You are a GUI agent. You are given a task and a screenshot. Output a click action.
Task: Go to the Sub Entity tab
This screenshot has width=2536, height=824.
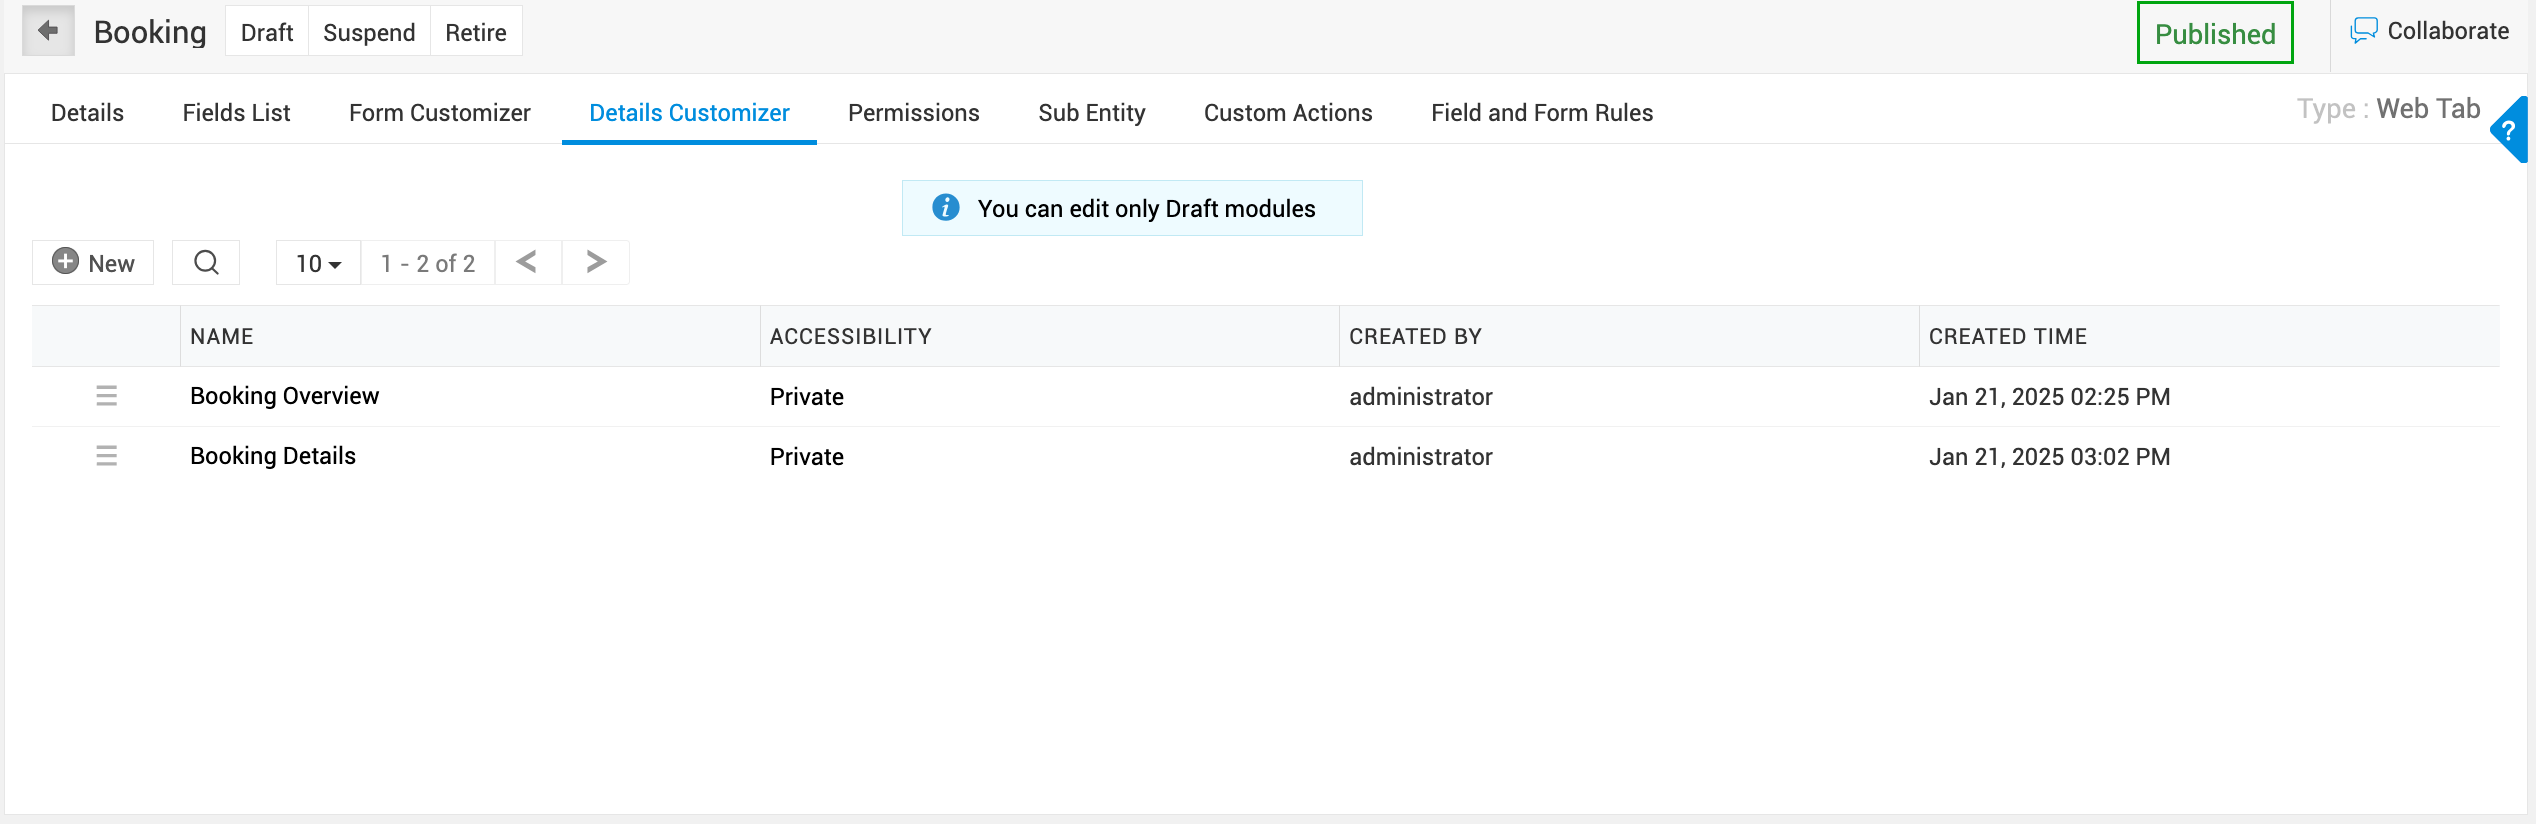click(x=1091, y=113)
